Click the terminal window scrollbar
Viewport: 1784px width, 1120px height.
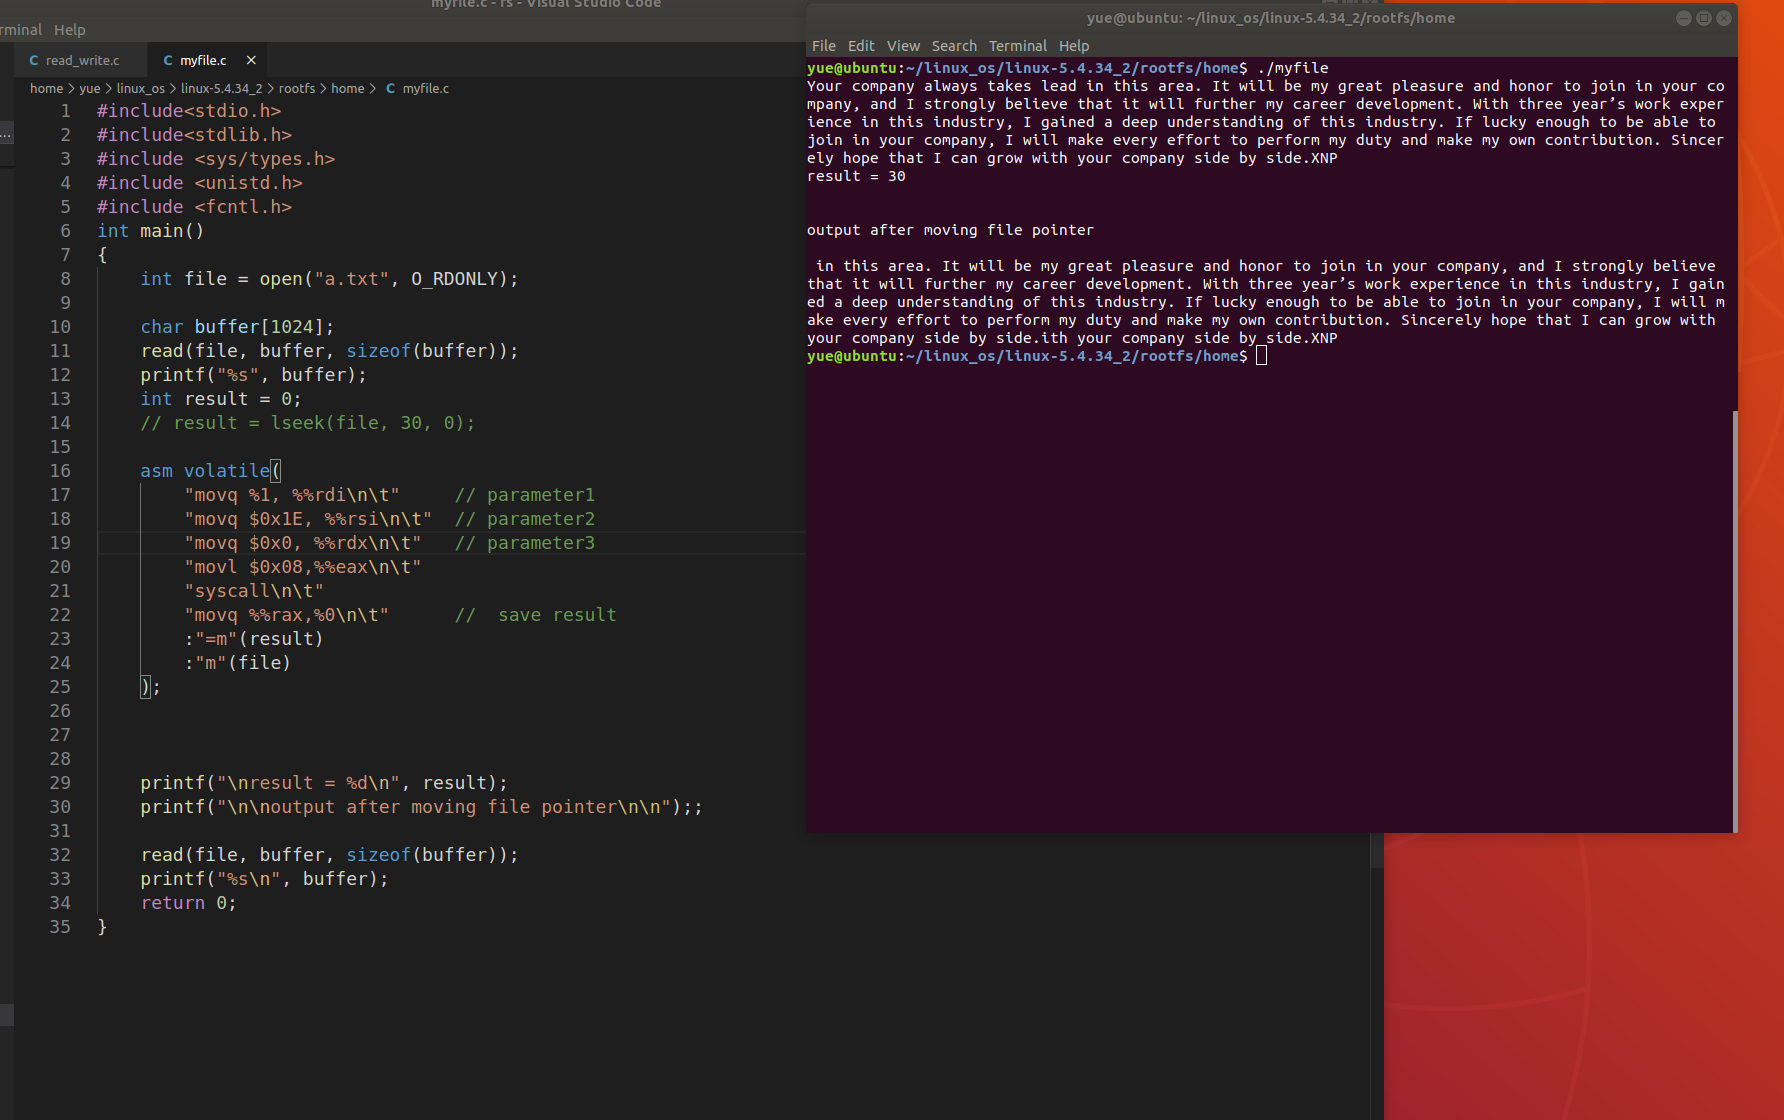1735,620
